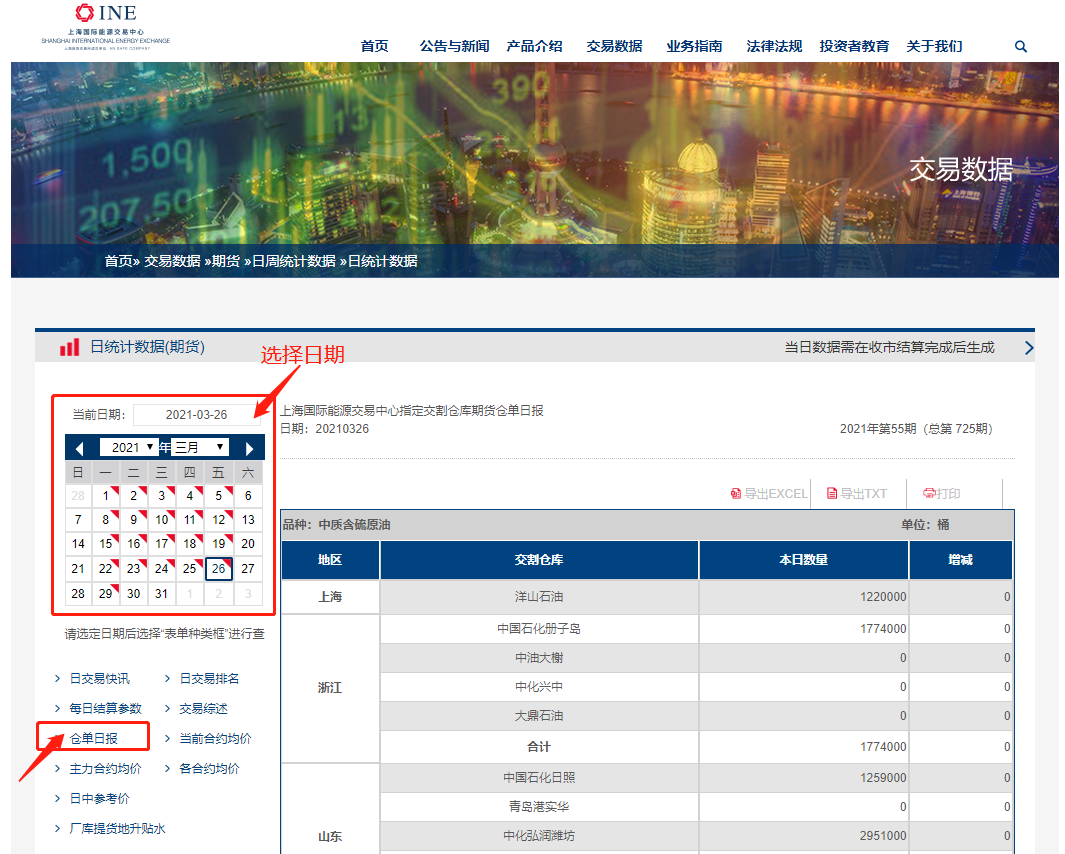Click the right arrow beside the notice
This screenshot has height=854, width=1065.
click(1029, 348)
